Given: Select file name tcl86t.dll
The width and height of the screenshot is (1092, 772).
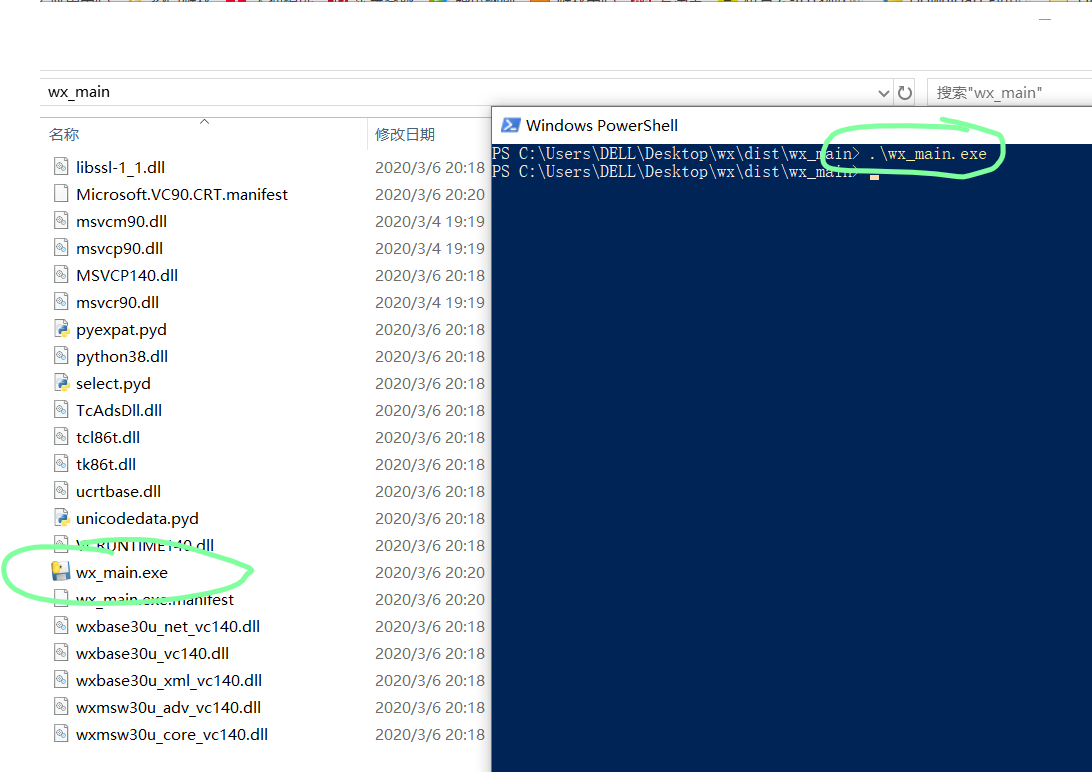Looking at the screenshot, I should 108,437.
